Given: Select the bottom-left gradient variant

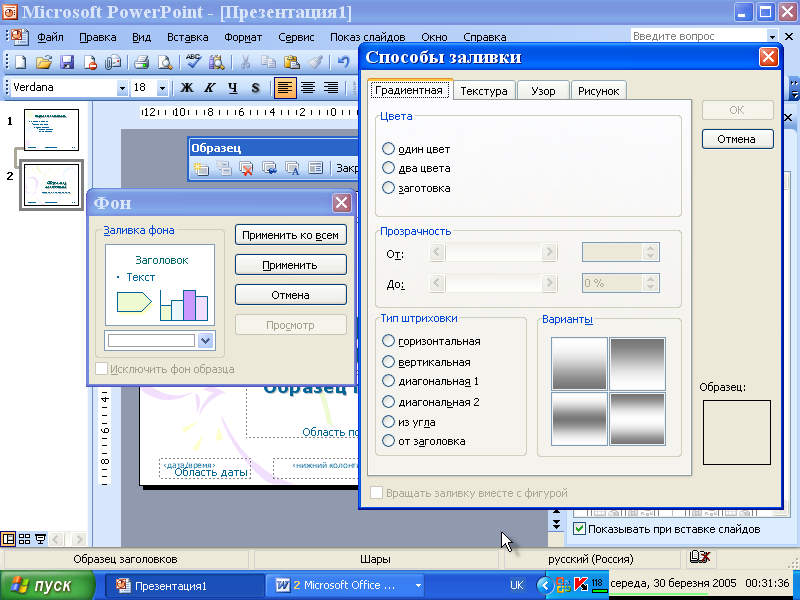Looking at the screenshot, I should (x=579, y=418).
